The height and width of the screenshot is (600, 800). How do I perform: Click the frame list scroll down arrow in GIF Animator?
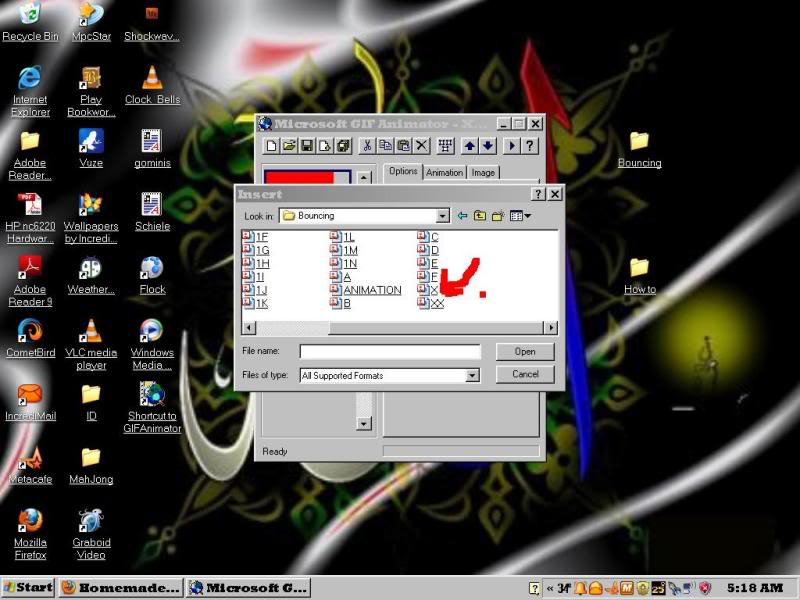[x=364, y=423]
